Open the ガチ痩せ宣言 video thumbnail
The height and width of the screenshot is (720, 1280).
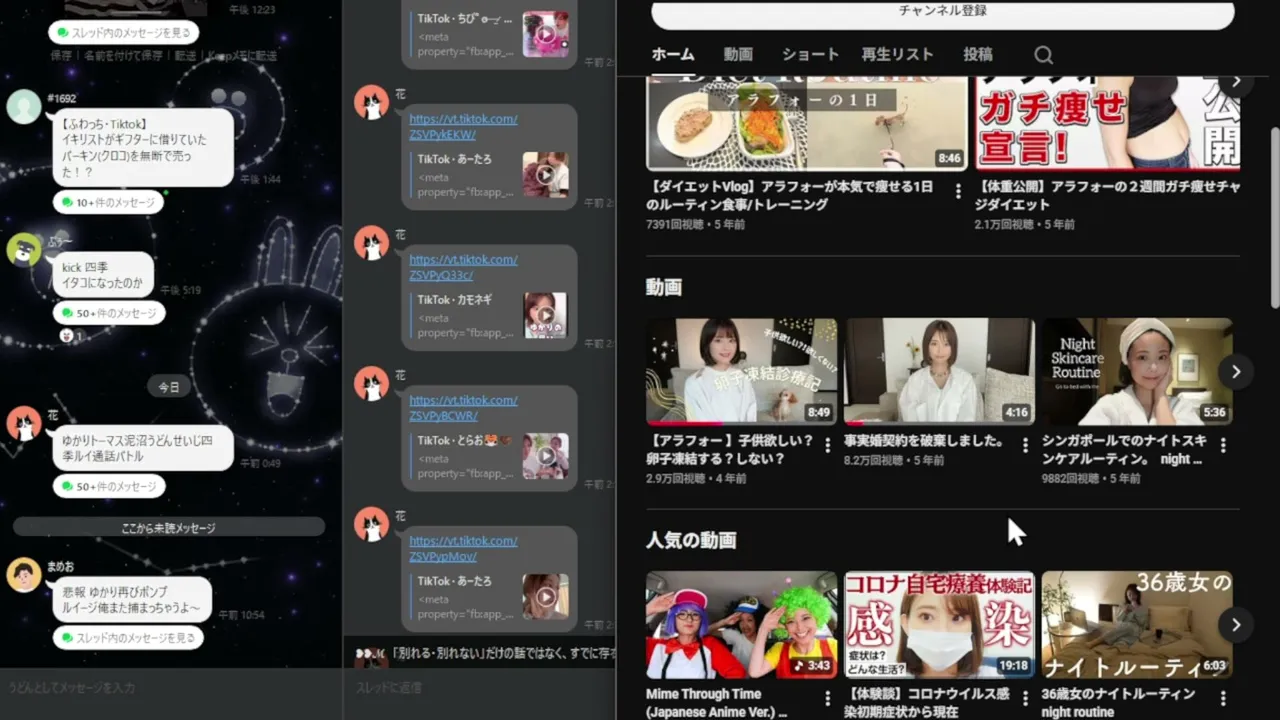[x=1108, y=123]
